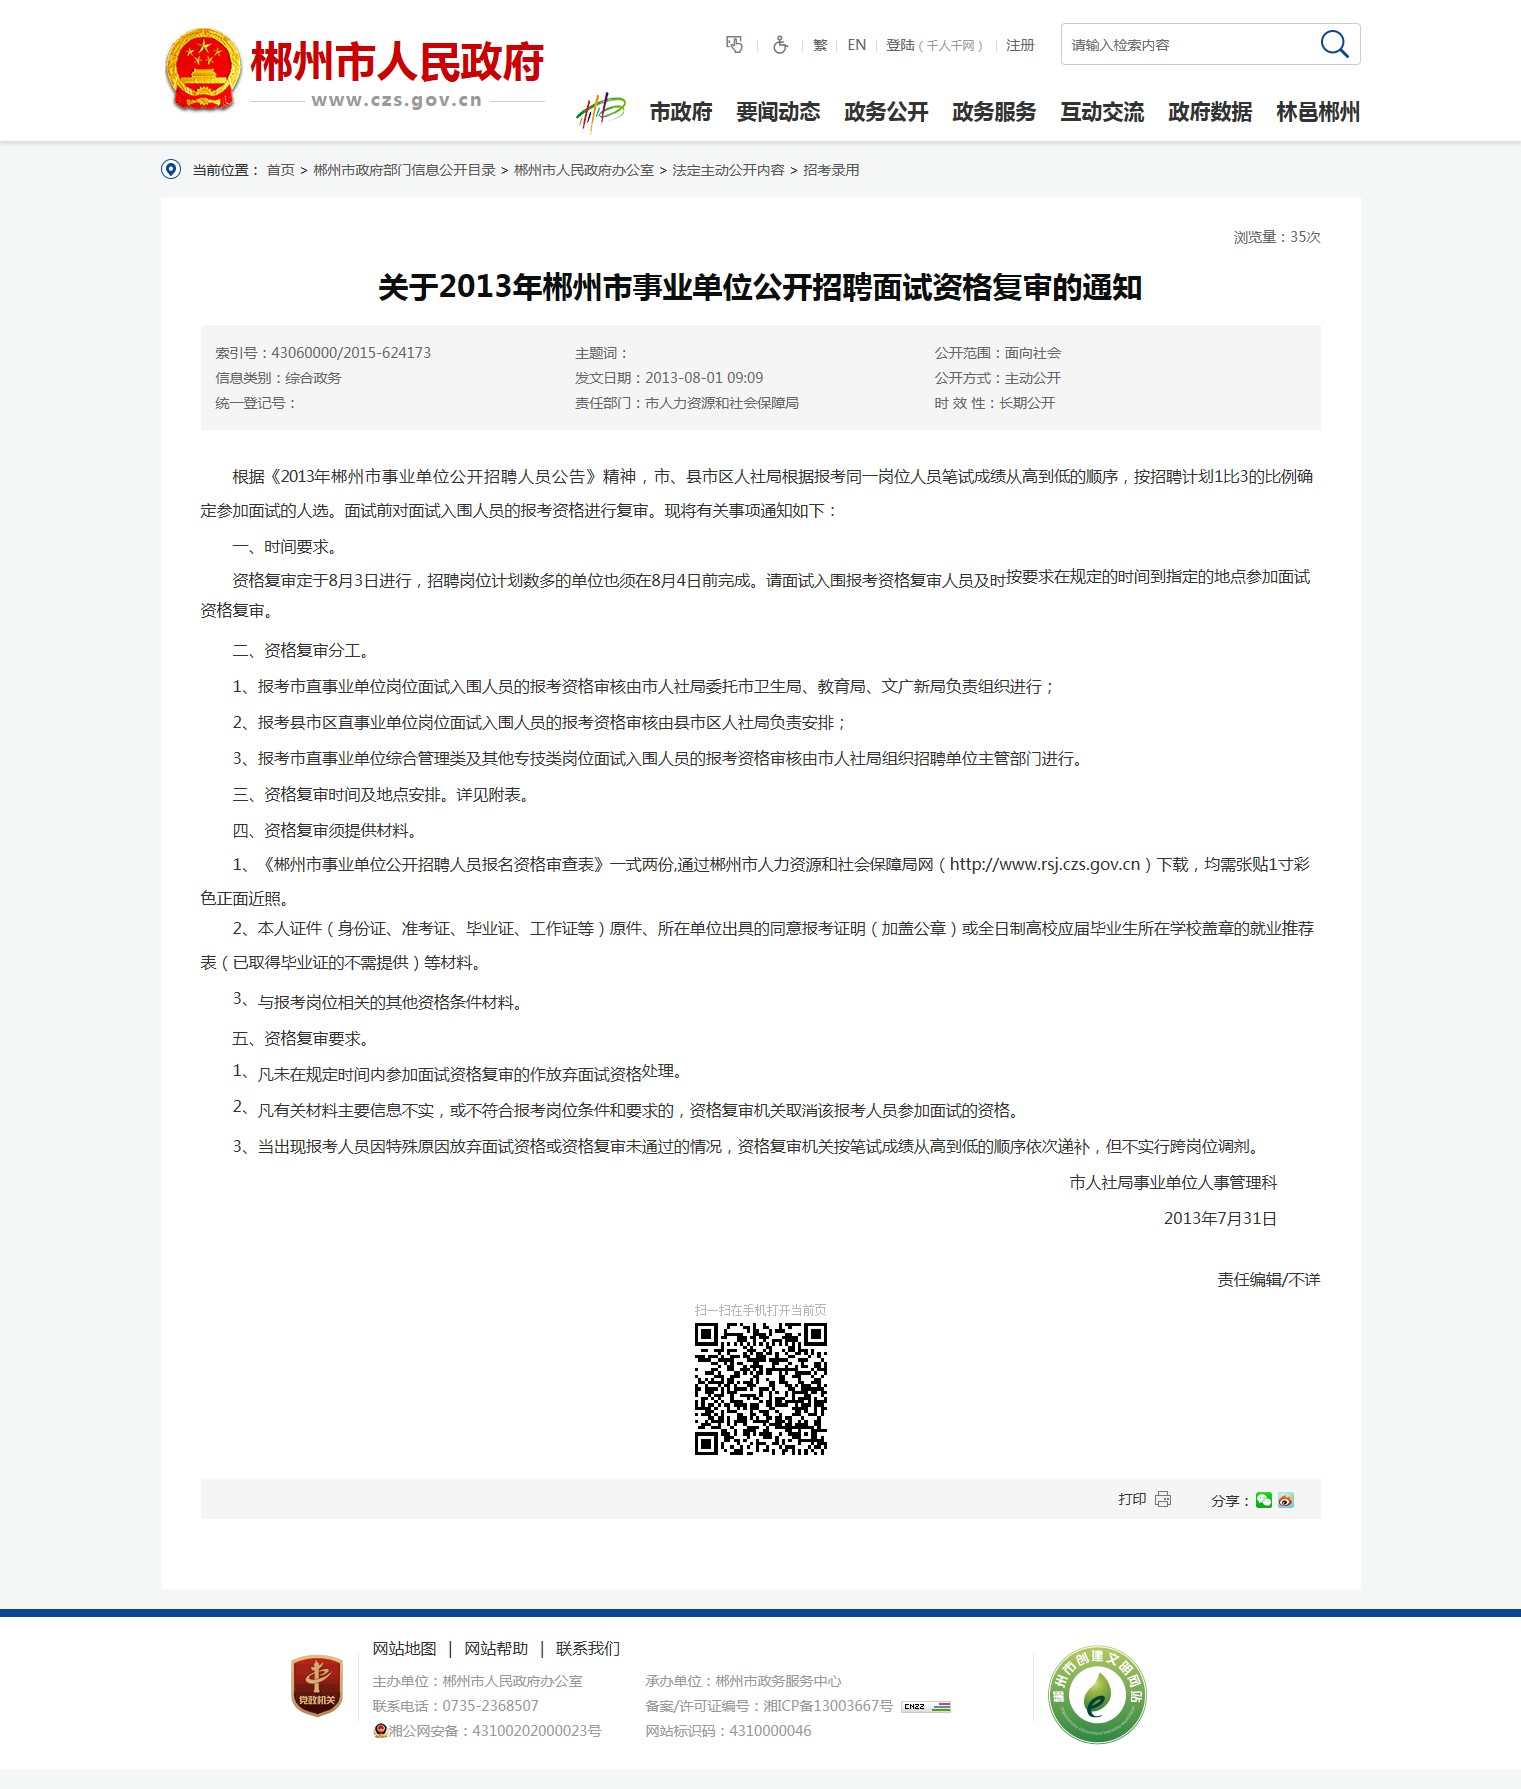Switch to traditional Chinese with 繁
The image size is (1521, 1789).
click(820, 45)
